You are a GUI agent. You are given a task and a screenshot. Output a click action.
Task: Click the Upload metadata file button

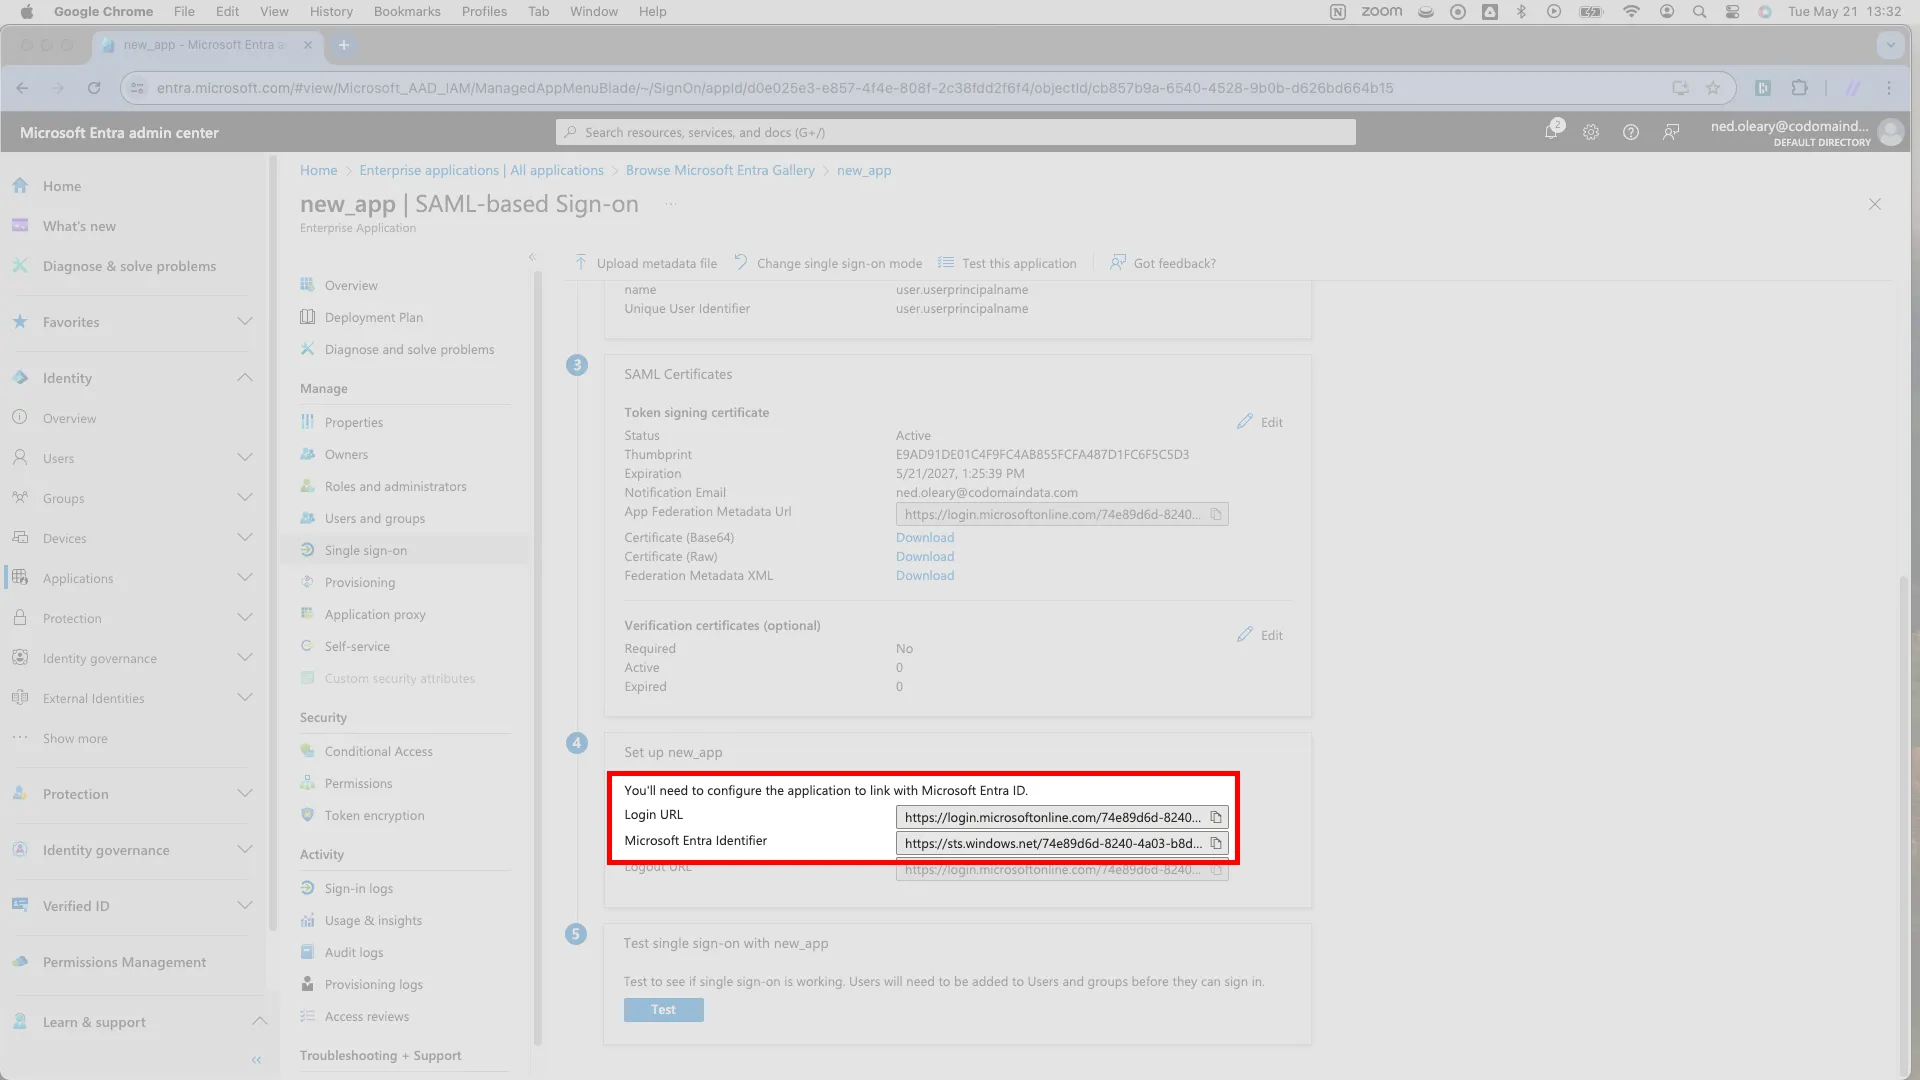point(645,263)
